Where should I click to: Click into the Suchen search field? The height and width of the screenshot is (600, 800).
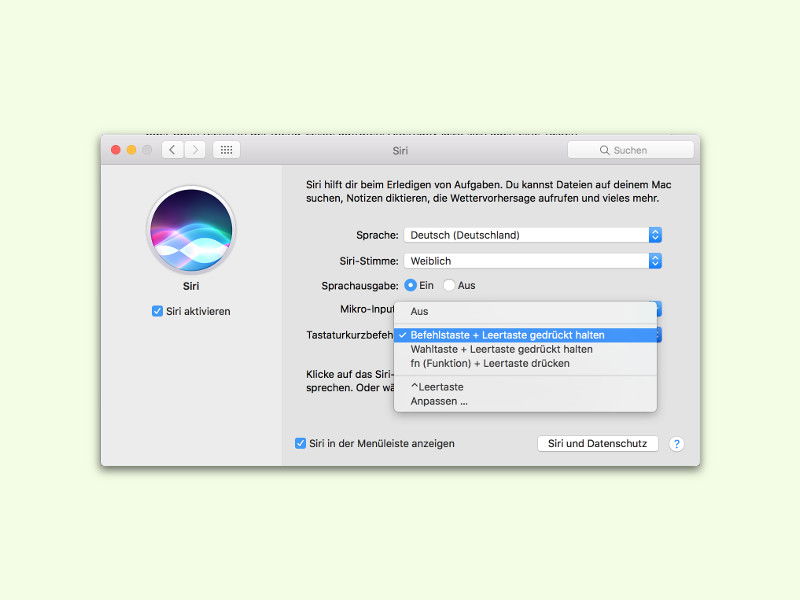pyautogui.click(x=631, y=150)
